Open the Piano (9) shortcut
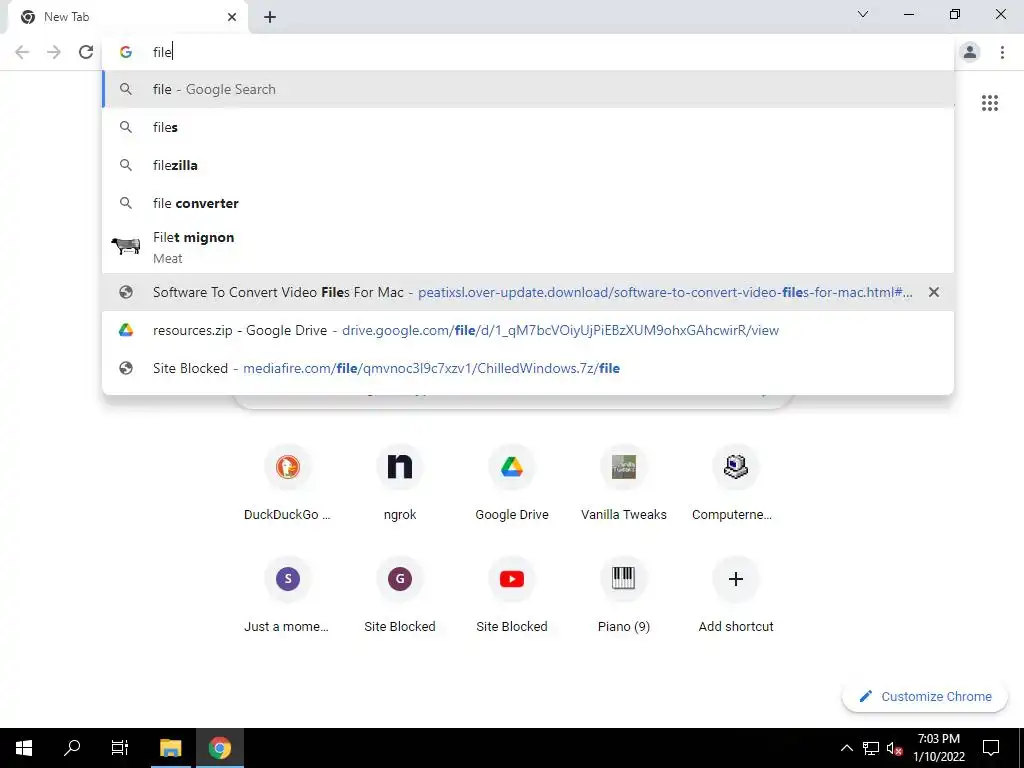The image size is (1024, 768). point(624,594)
